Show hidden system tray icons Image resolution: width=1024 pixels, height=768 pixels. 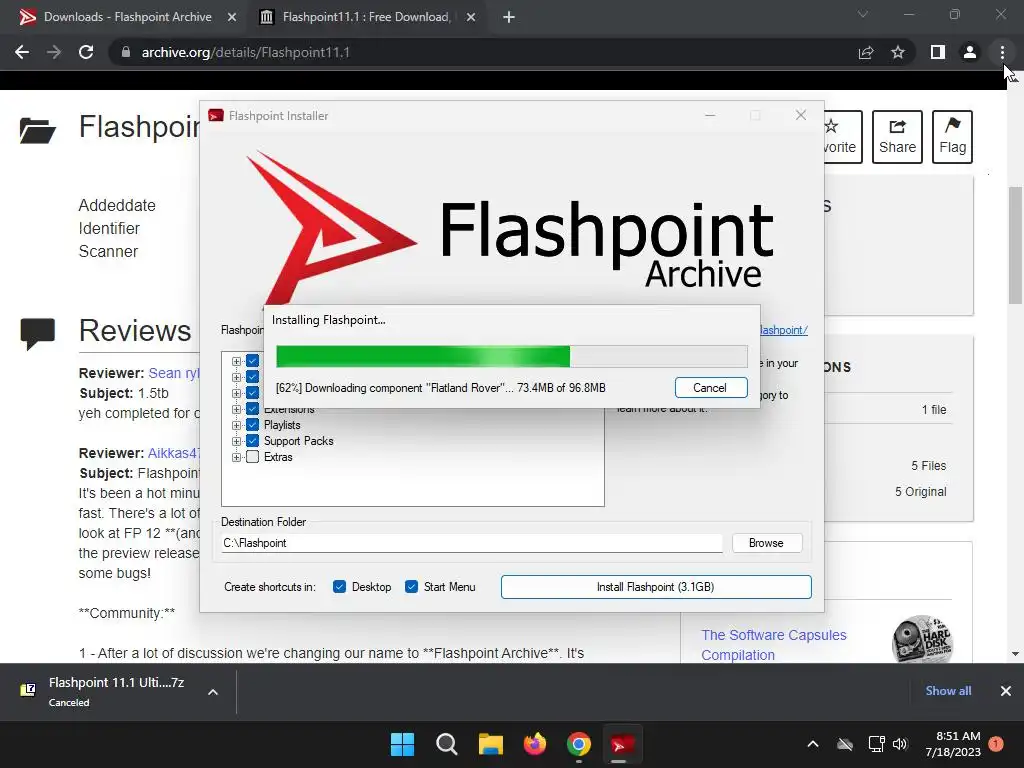click(812, 744)
